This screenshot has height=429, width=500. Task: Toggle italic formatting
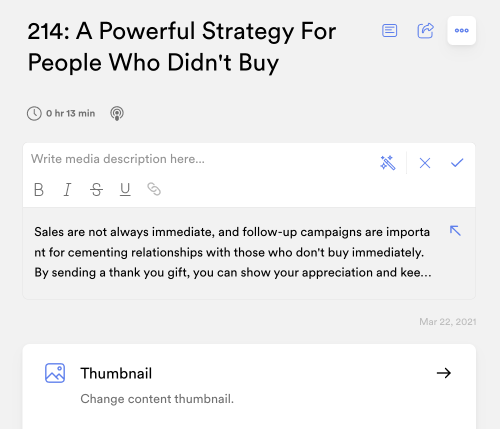pos(67,190)
